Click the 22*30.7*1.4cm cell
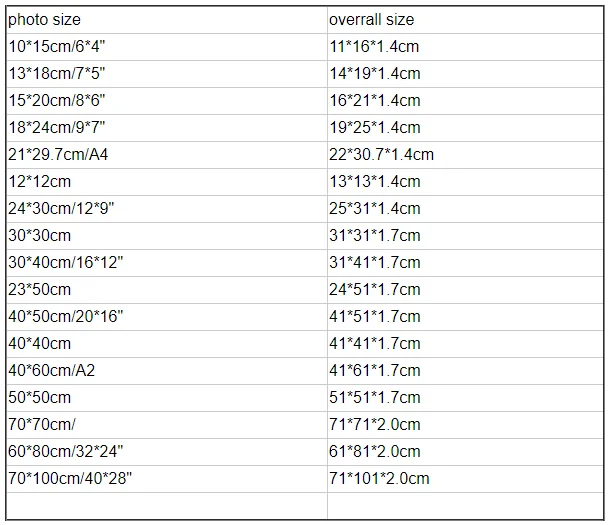 [x=381, y=155]
